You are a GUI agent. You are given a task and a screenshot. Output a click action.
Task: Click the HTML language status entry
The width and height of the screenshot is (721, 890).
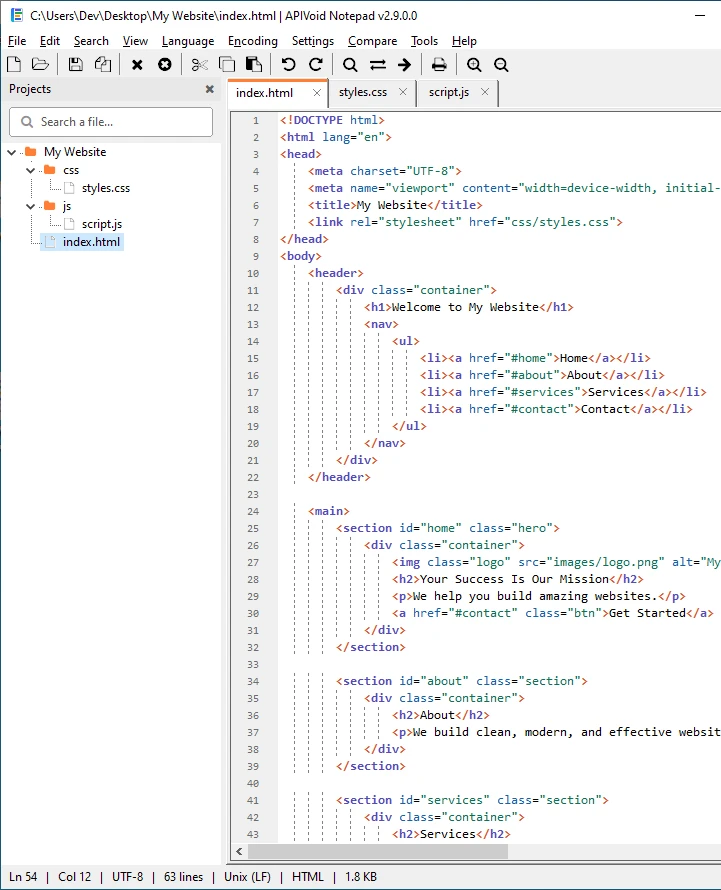tap(308, 877)
